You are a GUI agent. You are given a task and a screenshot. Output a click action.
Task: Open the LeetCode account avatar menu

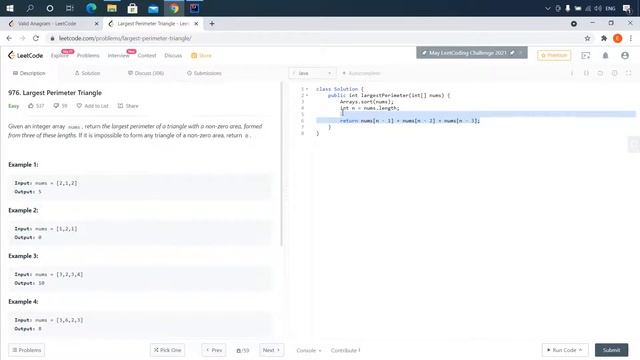[x=625, y=56]
